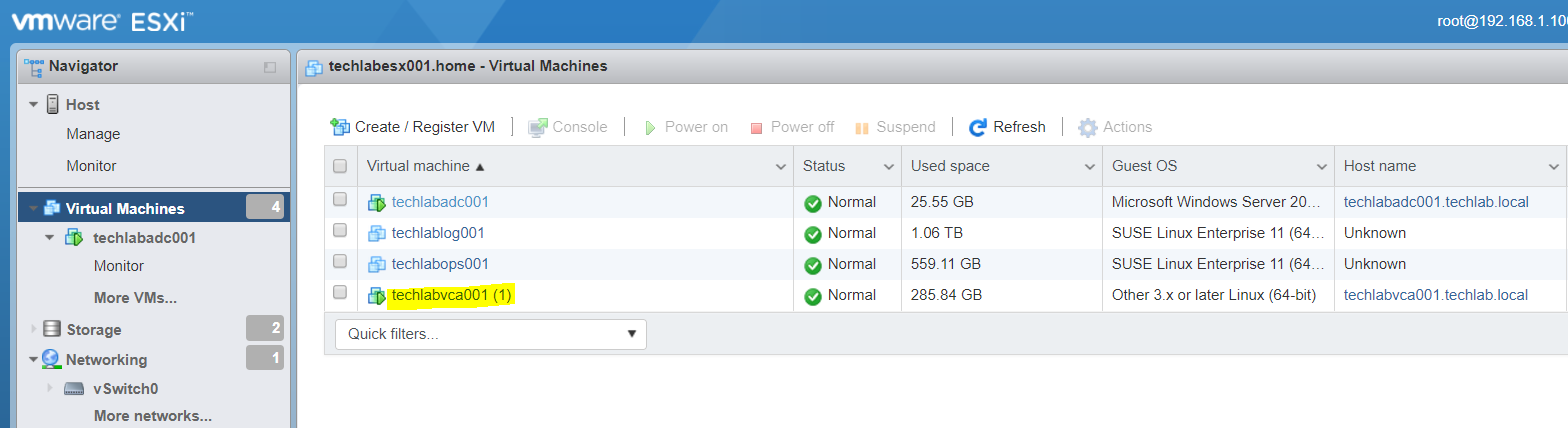
Task: Click the Refresh arrow icon
Action: [978, 127]
